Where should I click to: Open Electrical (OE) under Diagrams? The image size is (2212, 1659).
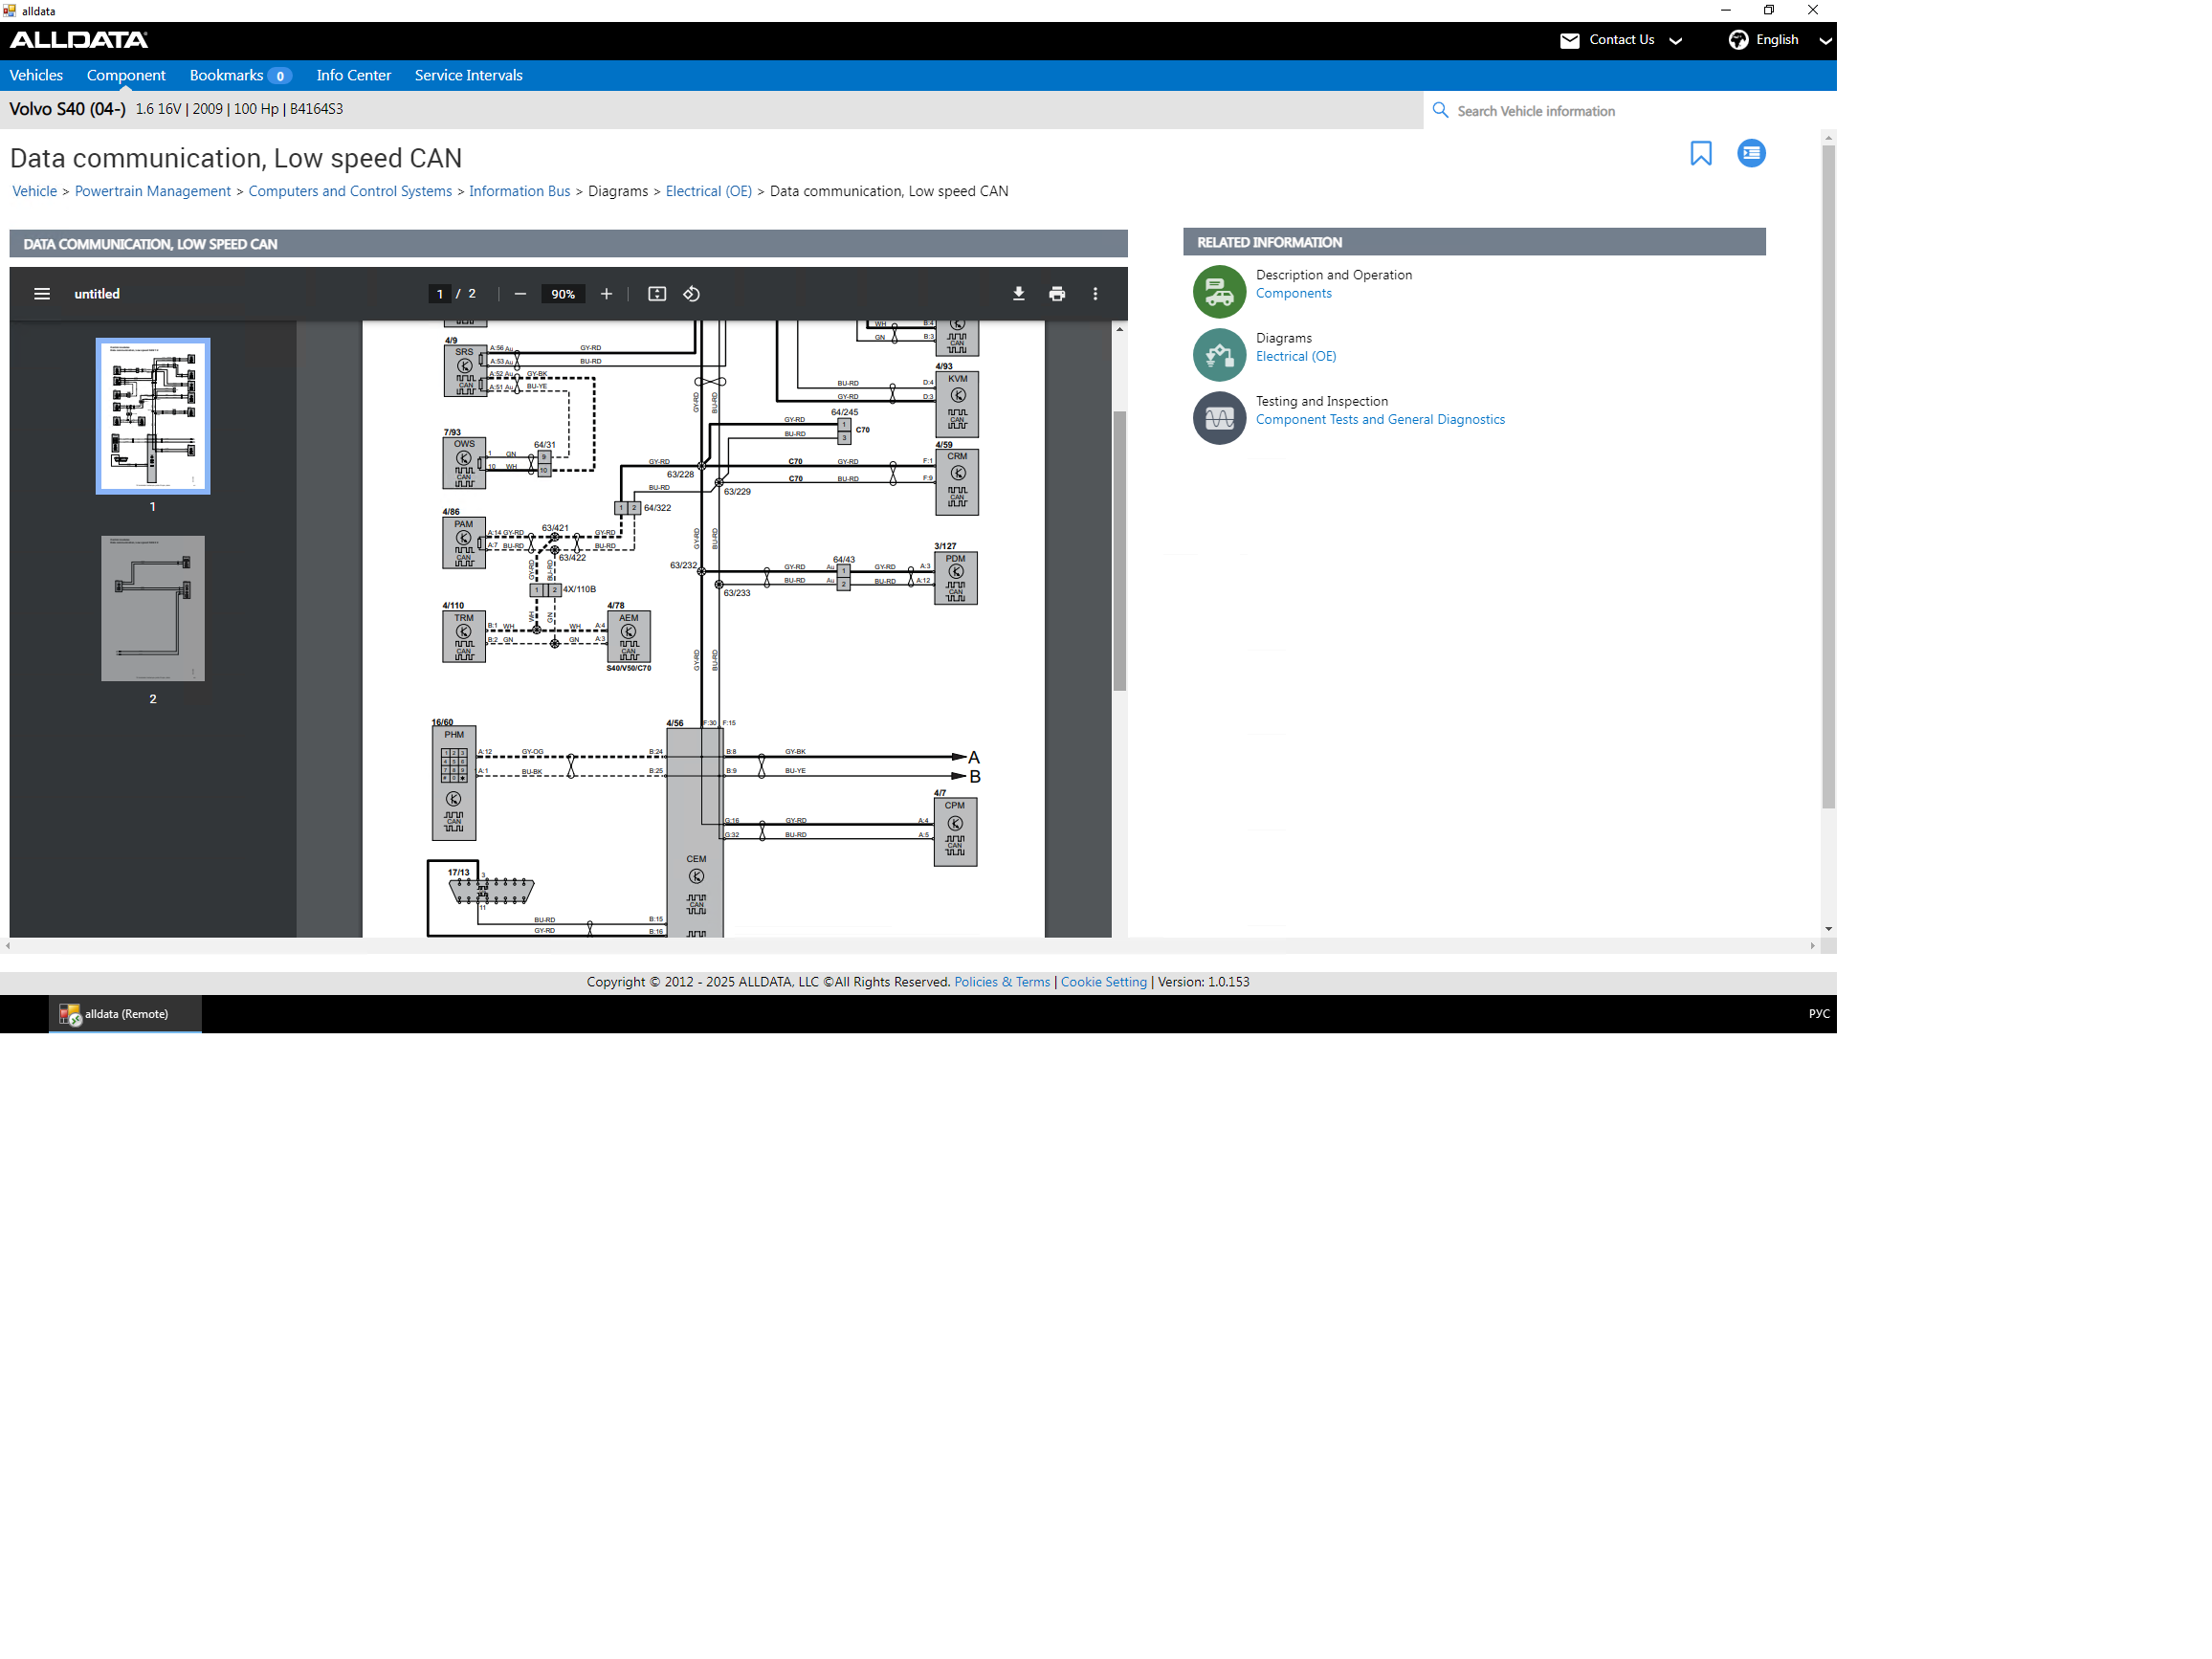pyautogui.click(x=1296, y=356)
